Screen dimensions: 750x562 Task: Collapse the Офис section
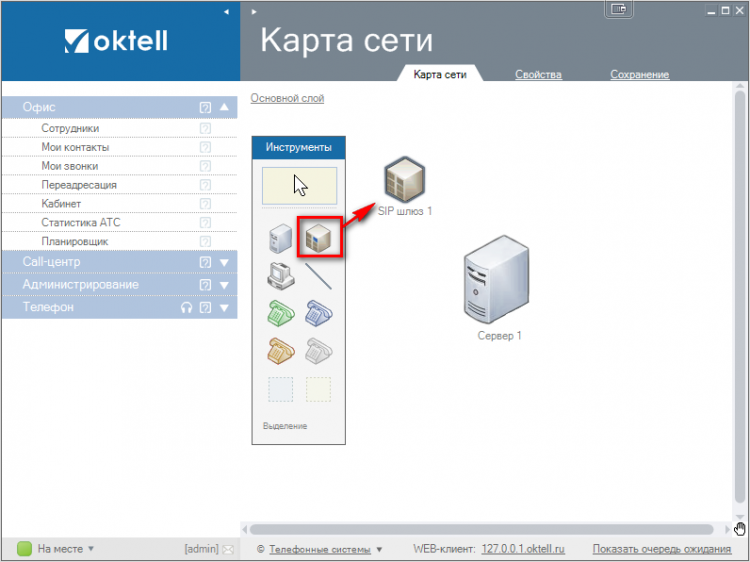225,107
